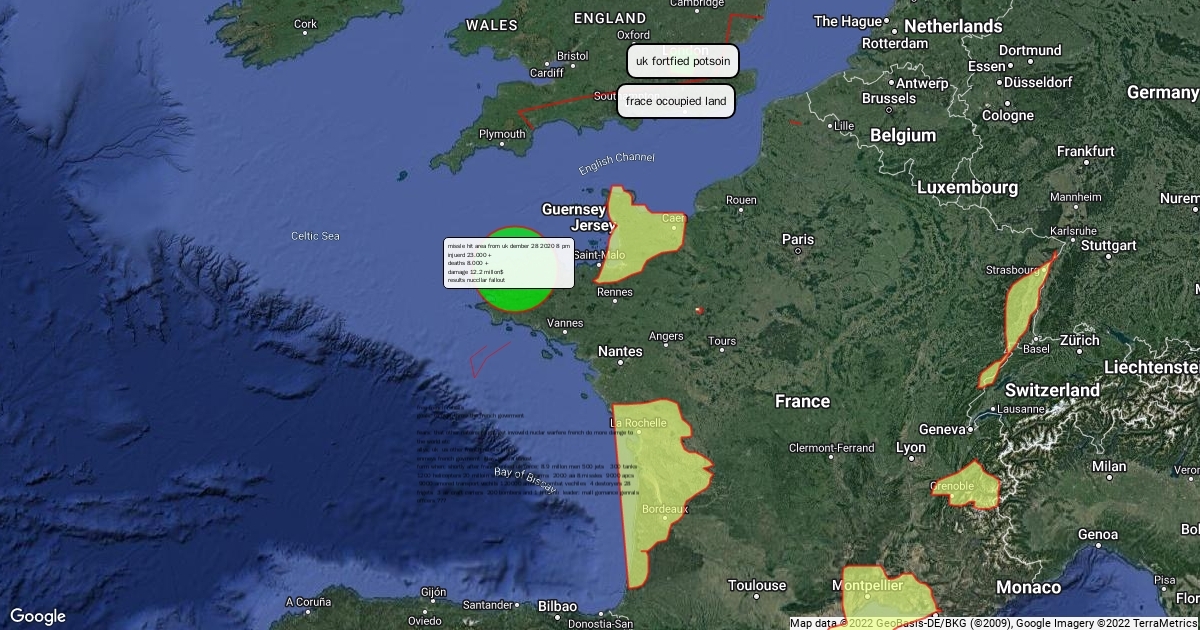Click the map data attribution text

pos(993,623)
